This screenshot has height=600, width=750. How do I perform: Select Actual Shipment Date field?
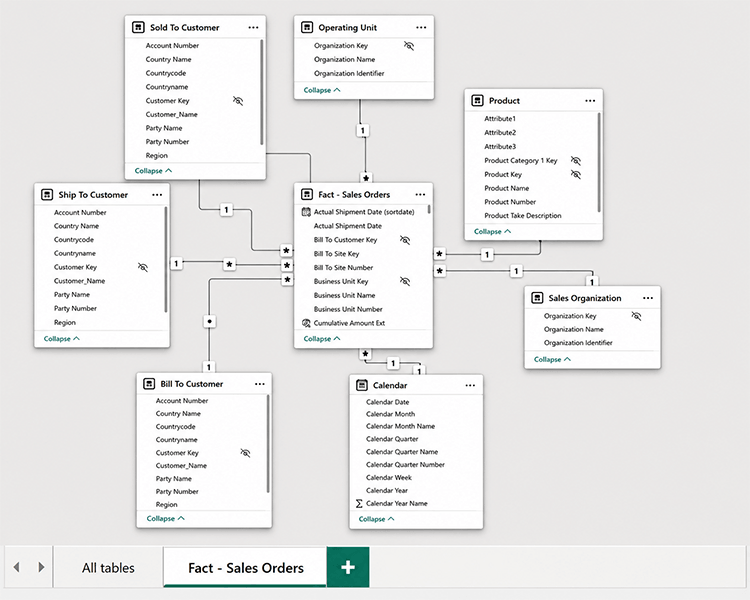[x=348, y=226]
